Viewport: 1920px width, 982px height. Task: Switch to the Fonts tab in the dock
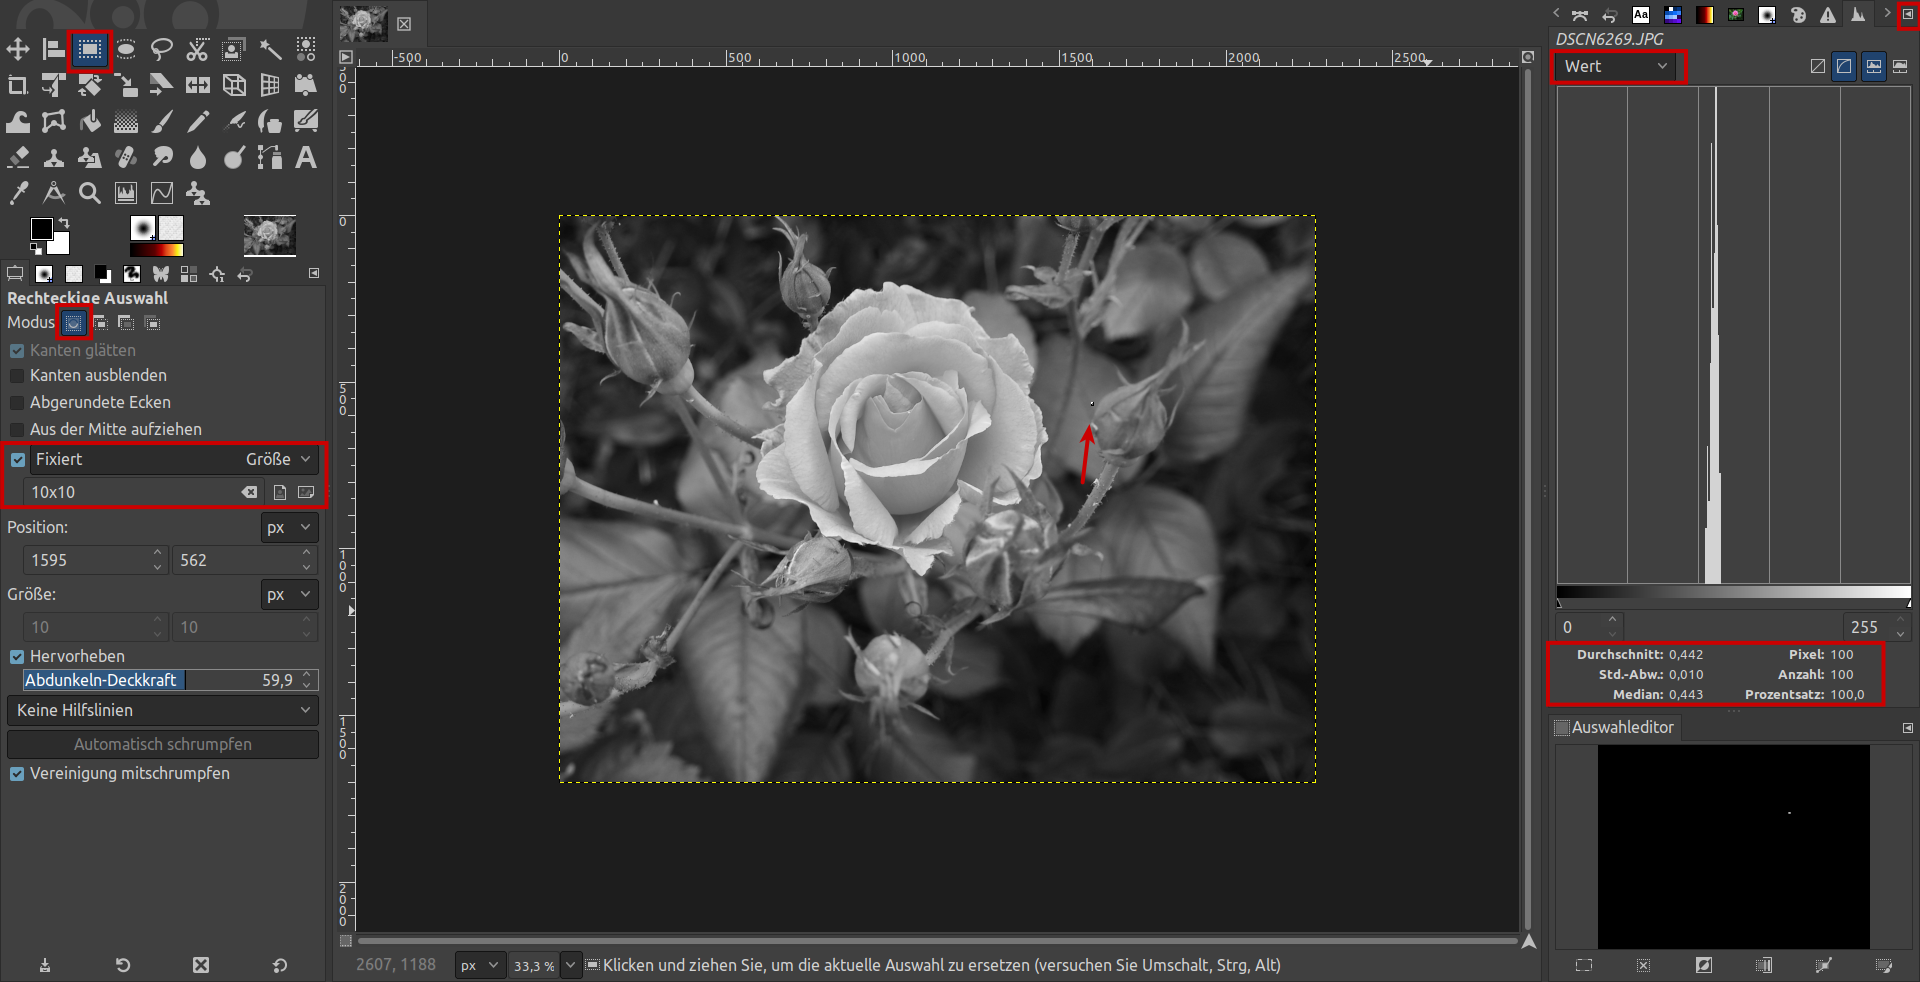point(1641,14)
